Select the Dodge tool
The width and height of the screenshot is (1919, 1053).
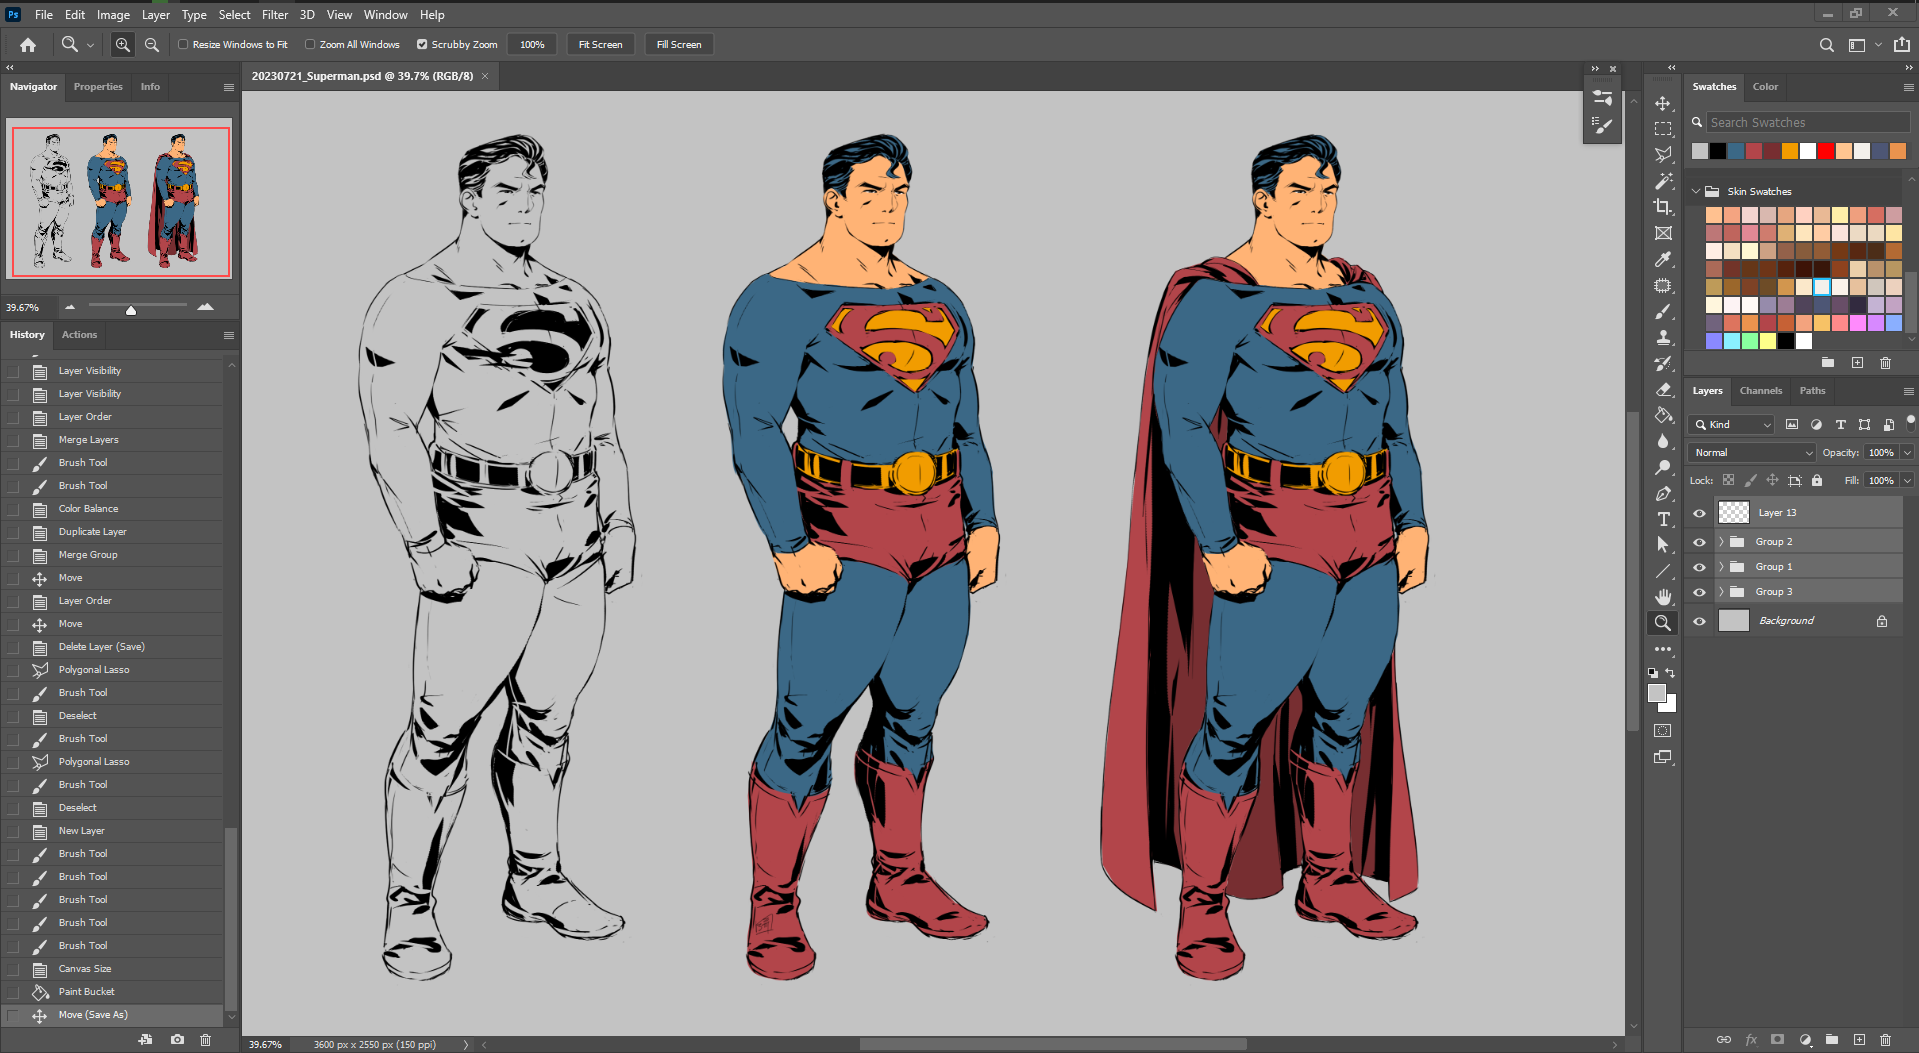1662,467
